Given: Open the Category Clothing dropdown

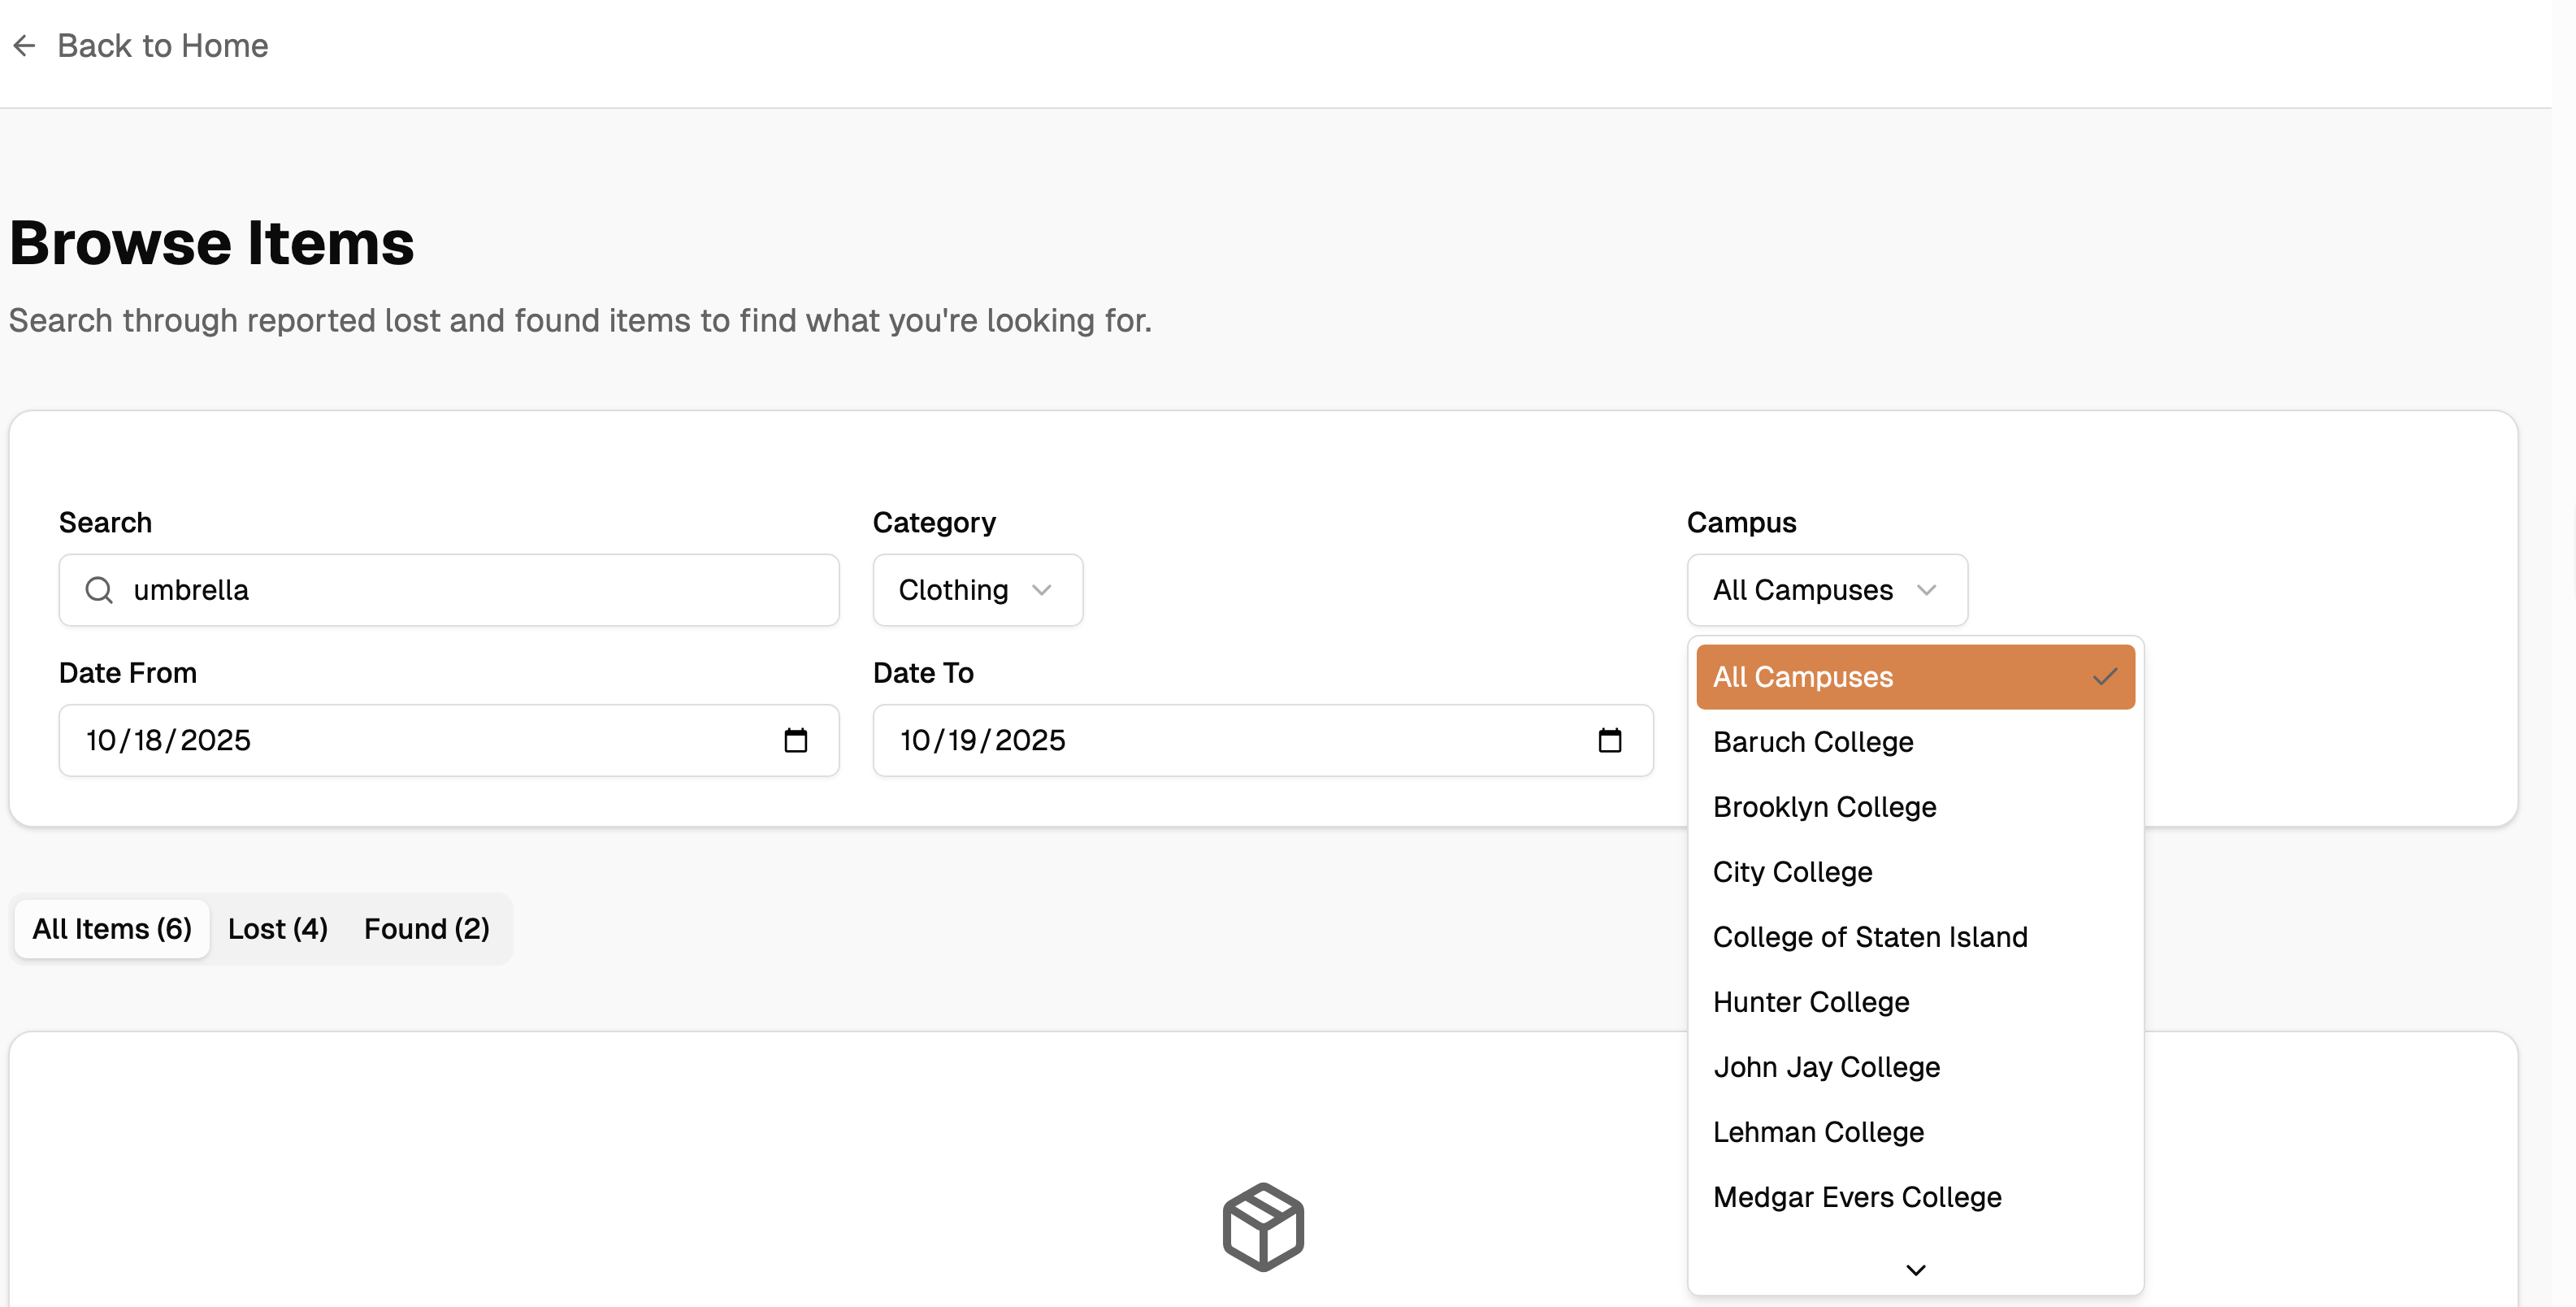Looking at the screenshot, I should (x=977, y=590).
